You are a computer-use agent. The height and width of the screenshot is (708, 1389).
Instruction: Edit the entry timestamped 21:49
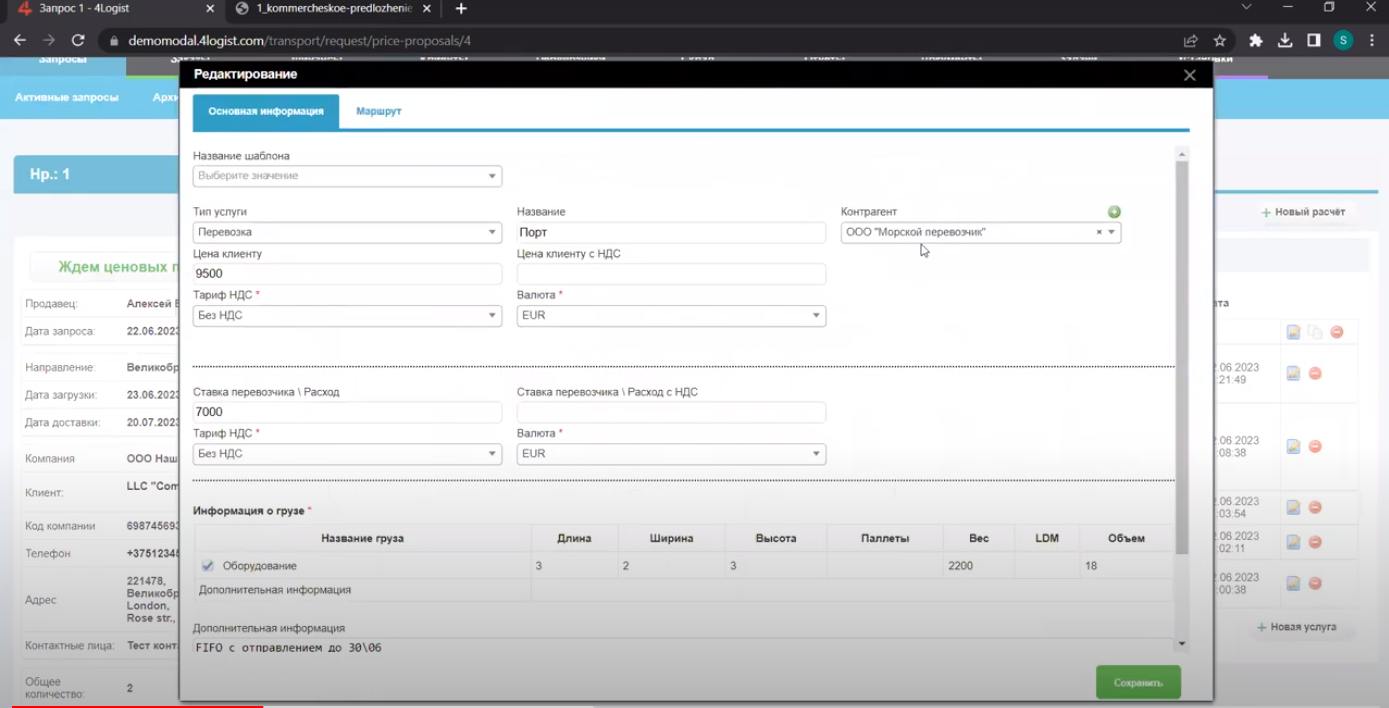click(x=1293, y=373)
